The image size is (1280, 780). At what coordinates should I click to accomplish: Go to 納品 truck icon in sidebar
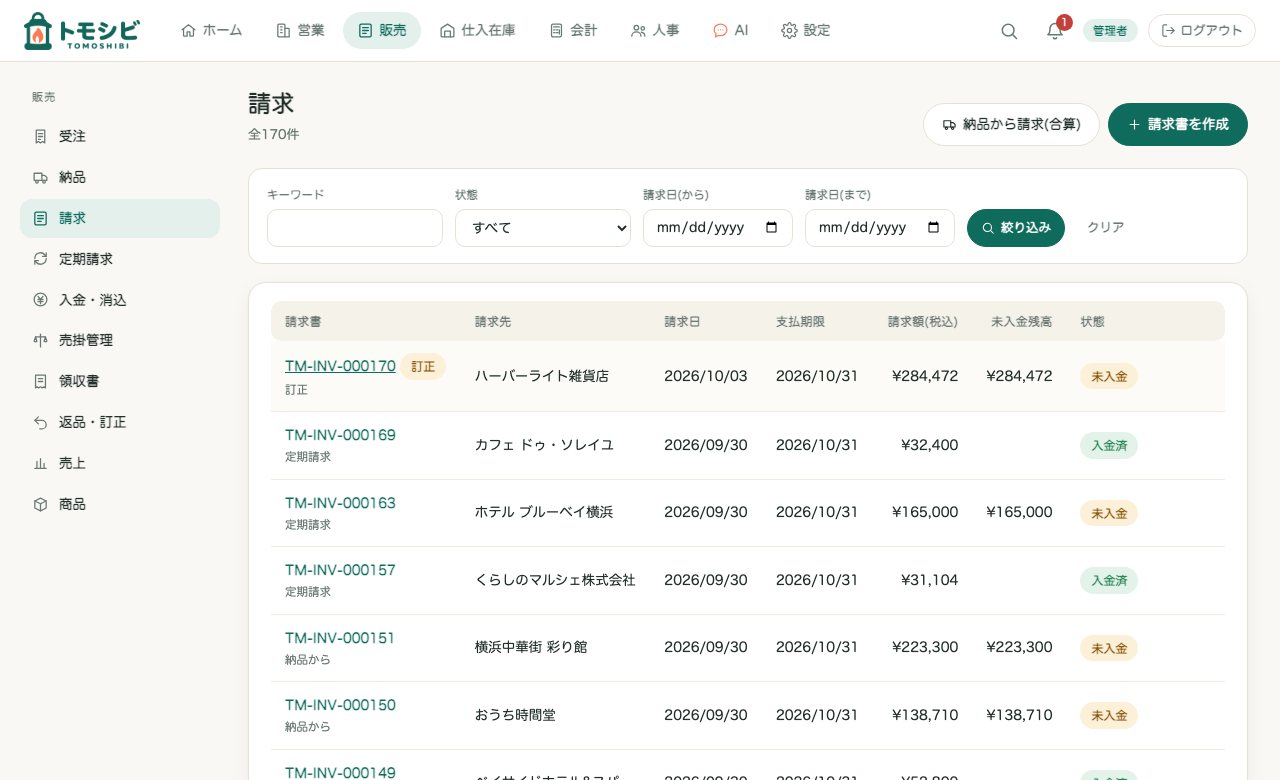[40, 177]
